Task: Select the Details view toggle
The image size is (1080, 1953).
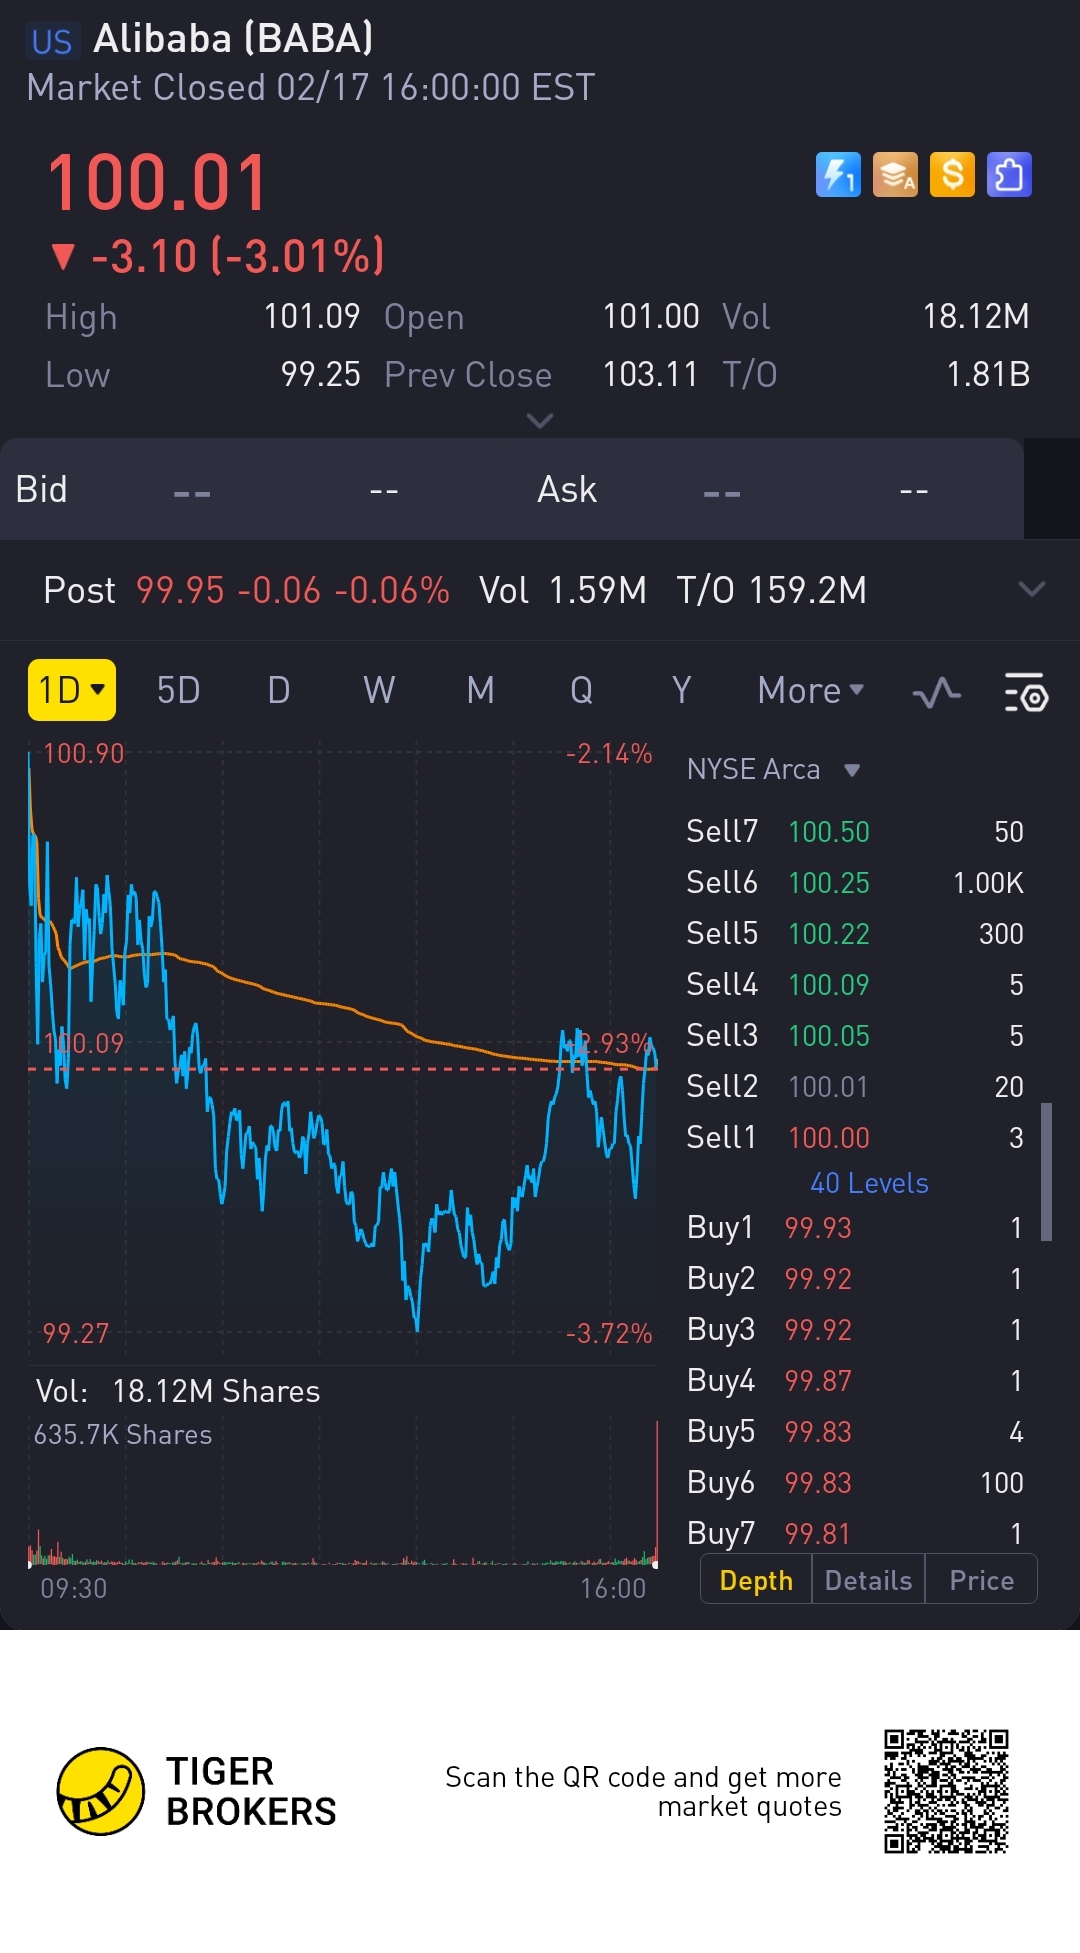Action: coord(868,1580)
